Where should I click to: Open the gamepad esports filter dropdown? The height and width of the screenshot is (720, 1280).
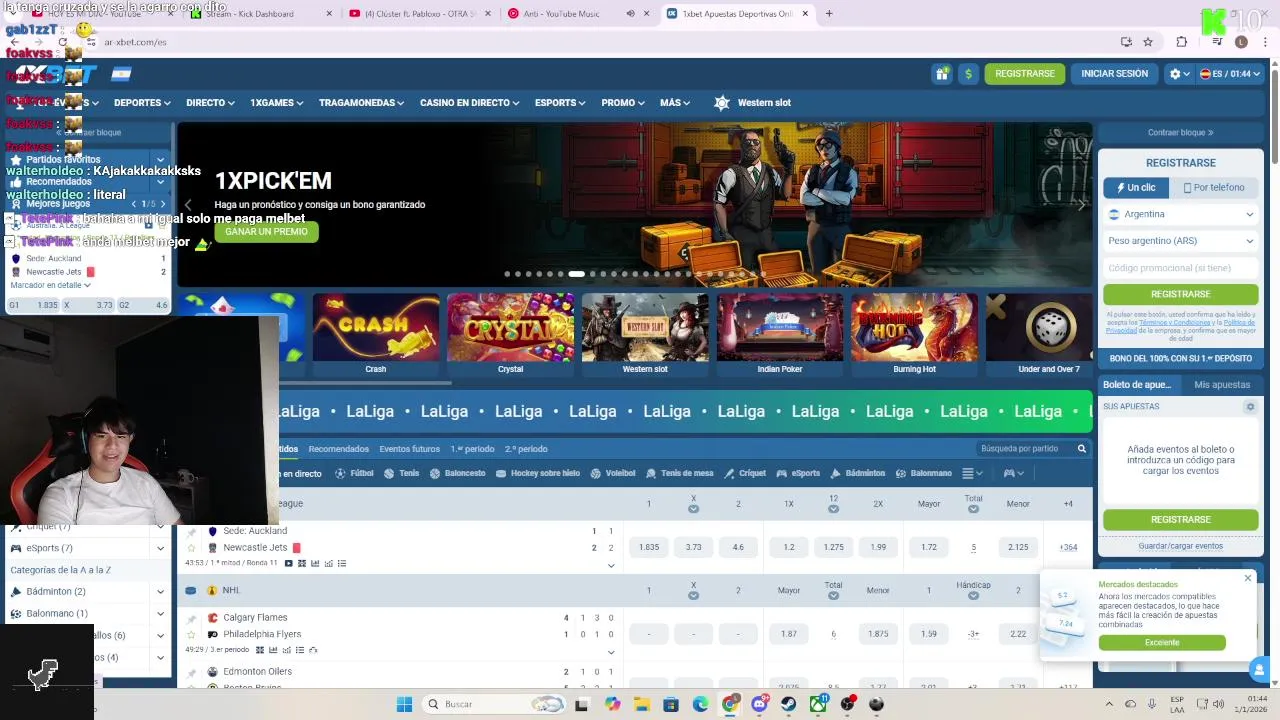point(1014,473)
